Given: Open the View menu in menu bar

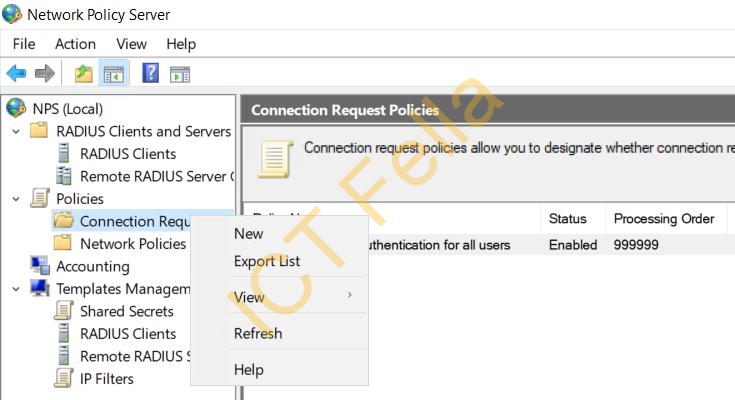Looking at the screenshot, I should point(132,44).
